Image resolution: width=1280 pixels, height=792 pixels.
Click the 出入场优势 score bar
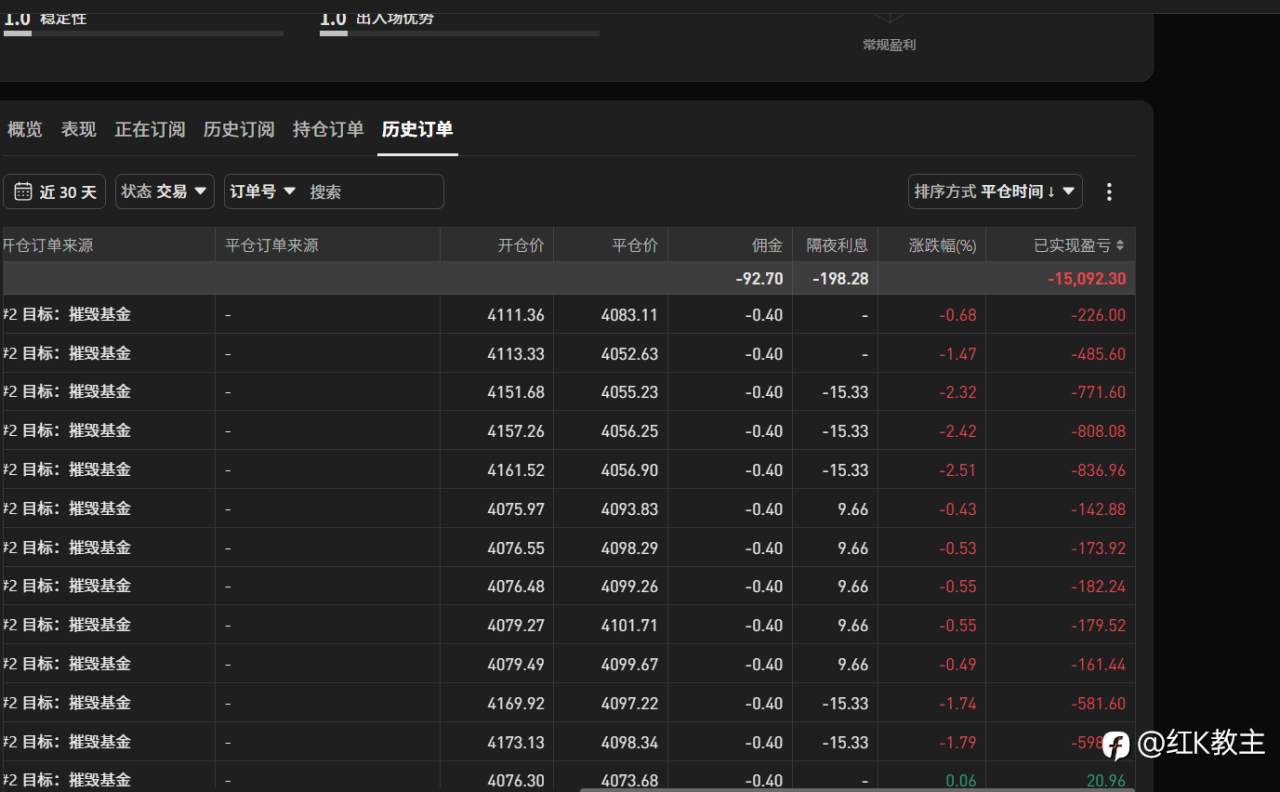coord(460,33)
